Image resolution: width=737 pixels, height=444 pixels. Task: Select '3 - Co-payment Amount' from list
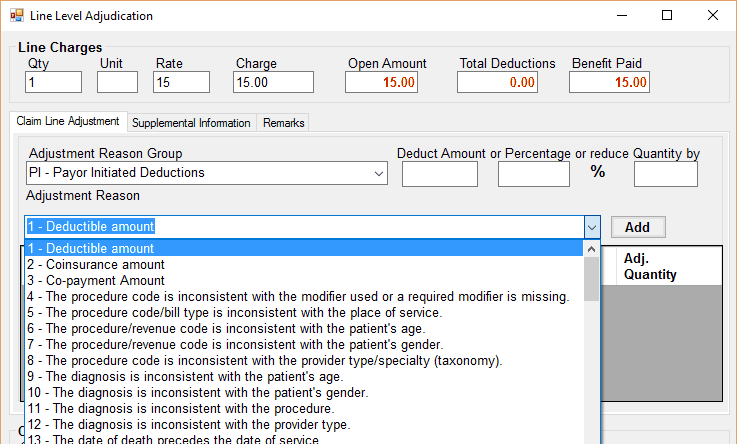point(96,281)
